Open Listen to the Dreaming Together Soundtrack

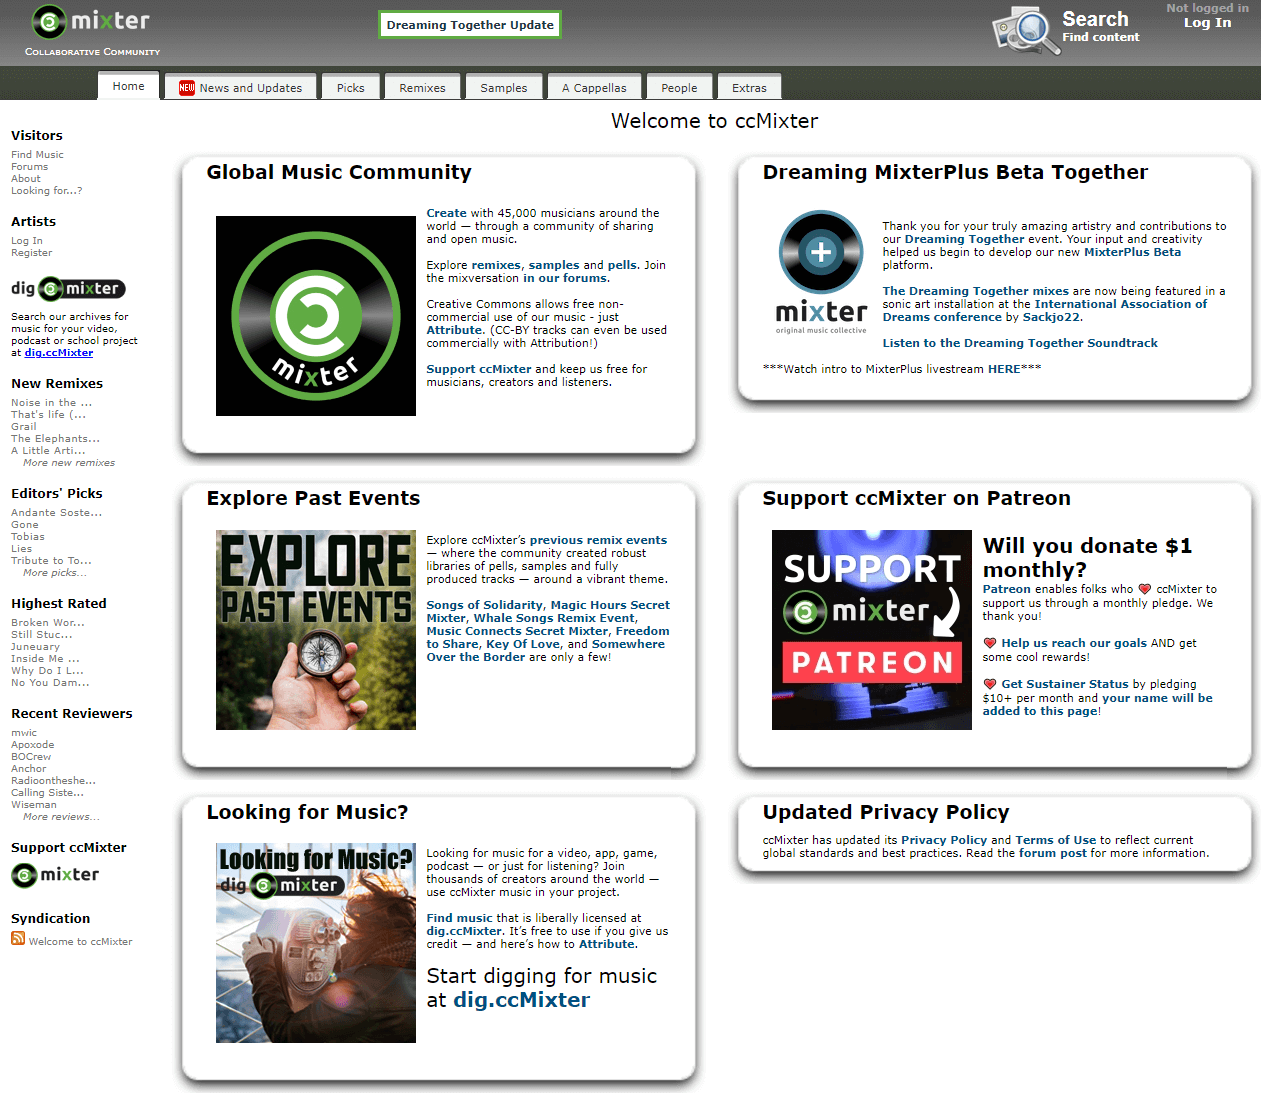[1020, 343]
